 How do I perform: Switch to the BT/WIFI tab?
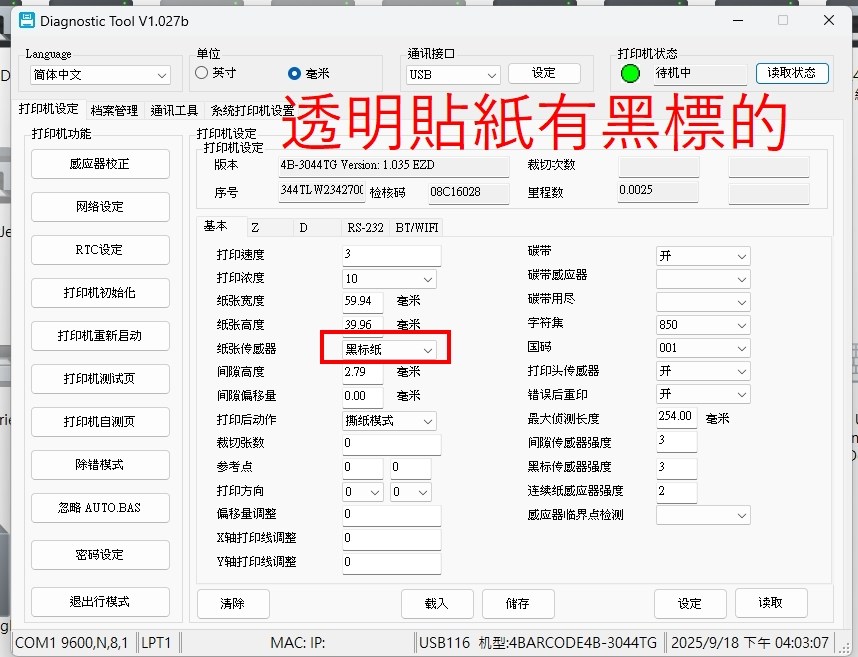click(417, 228)
